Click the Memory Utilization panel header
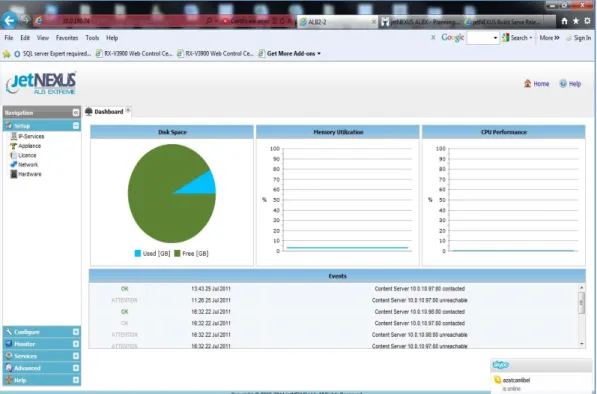 [x=338, y=132]
